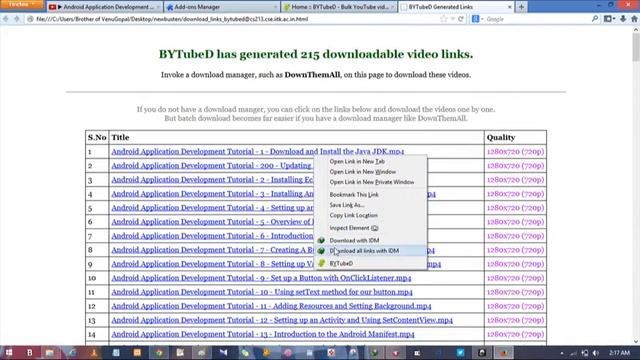This screenshot has height=360, width=640.
Task: Open the Twitter app in taskbar
Action: tap(460, 352)
